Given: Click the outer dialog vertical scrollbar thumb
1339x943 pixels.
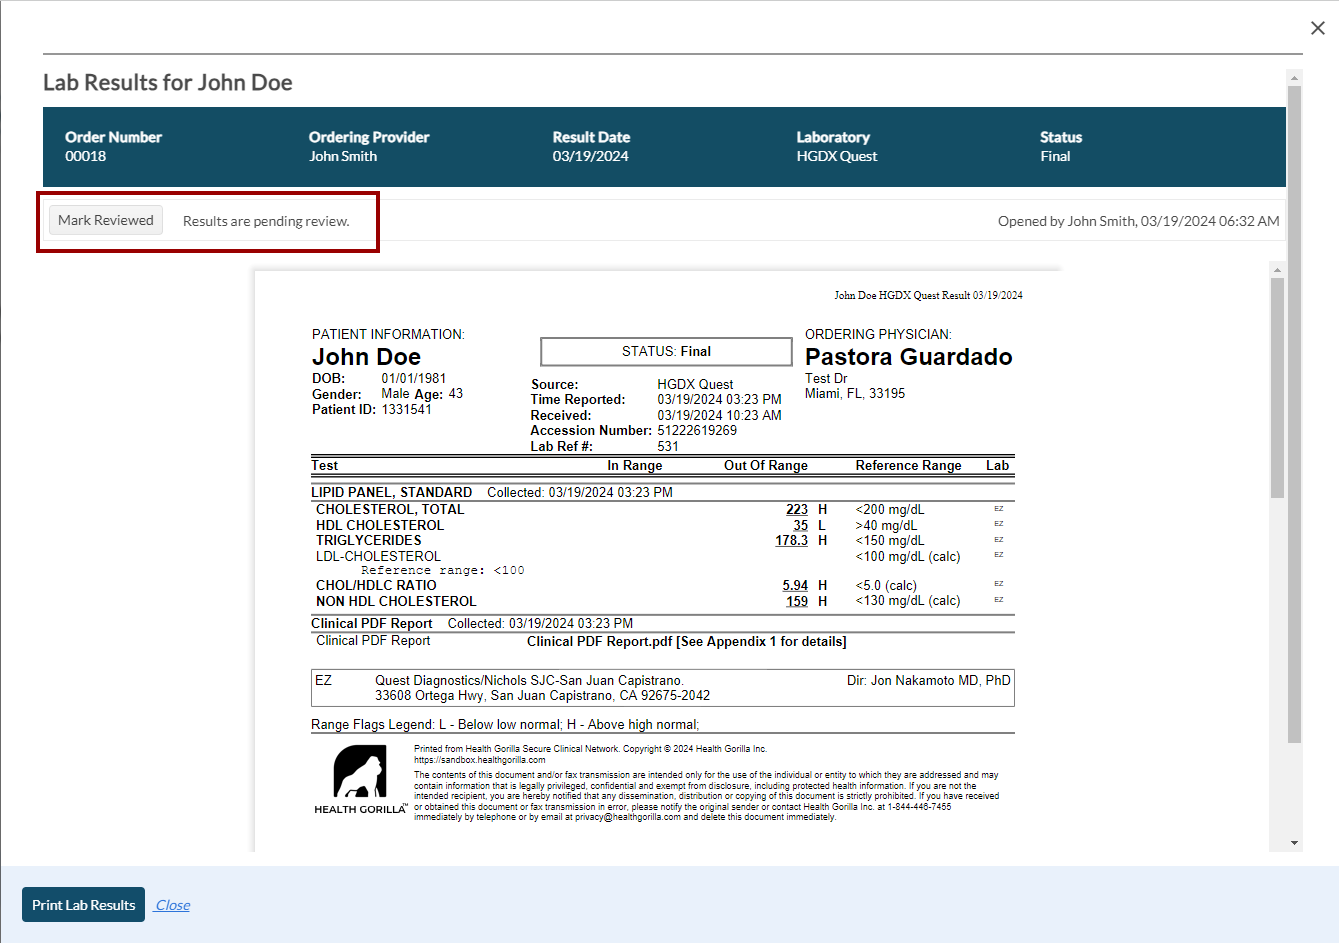Looking at the screenshot, I should 1294,414.
